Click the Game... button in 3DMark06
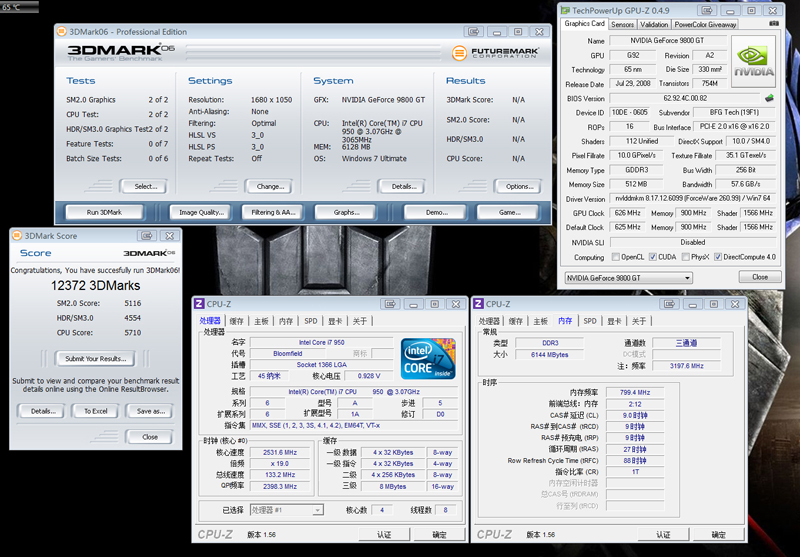This screenshot has width=800, height=557. (509, 212)
